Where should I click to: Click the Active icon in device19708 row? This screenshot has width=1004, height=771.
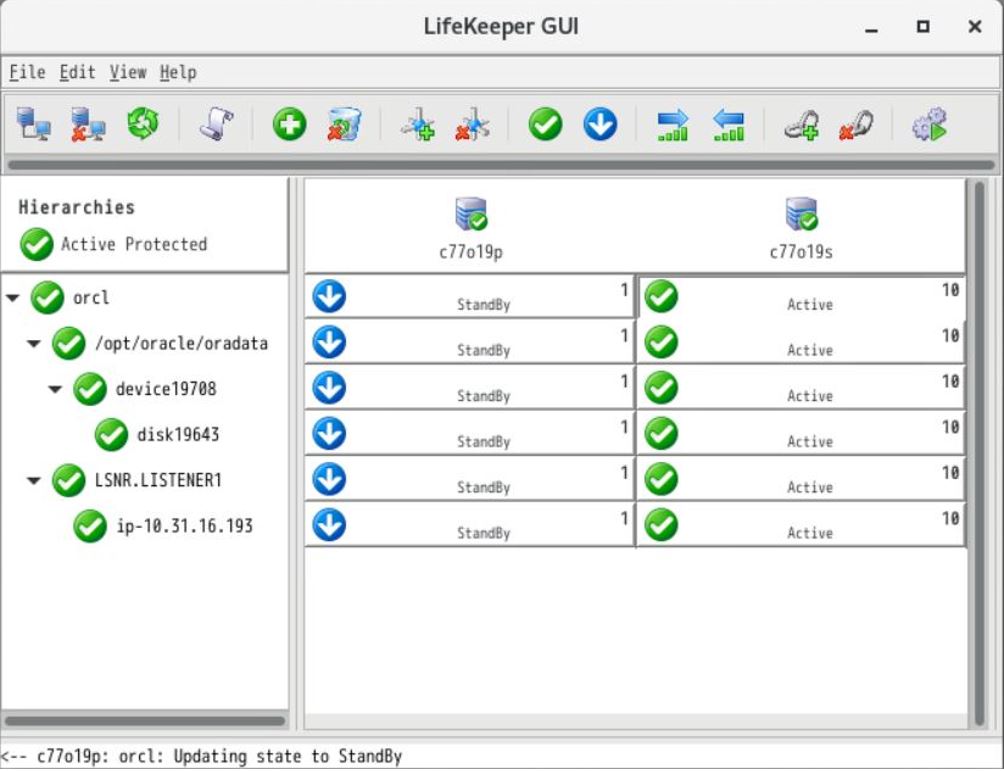(x=661, y=388)
